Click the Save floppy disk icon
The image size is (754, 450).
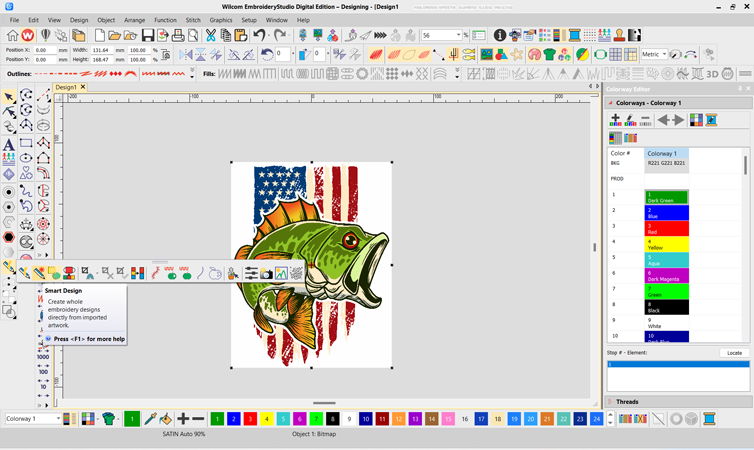[148, 35]
